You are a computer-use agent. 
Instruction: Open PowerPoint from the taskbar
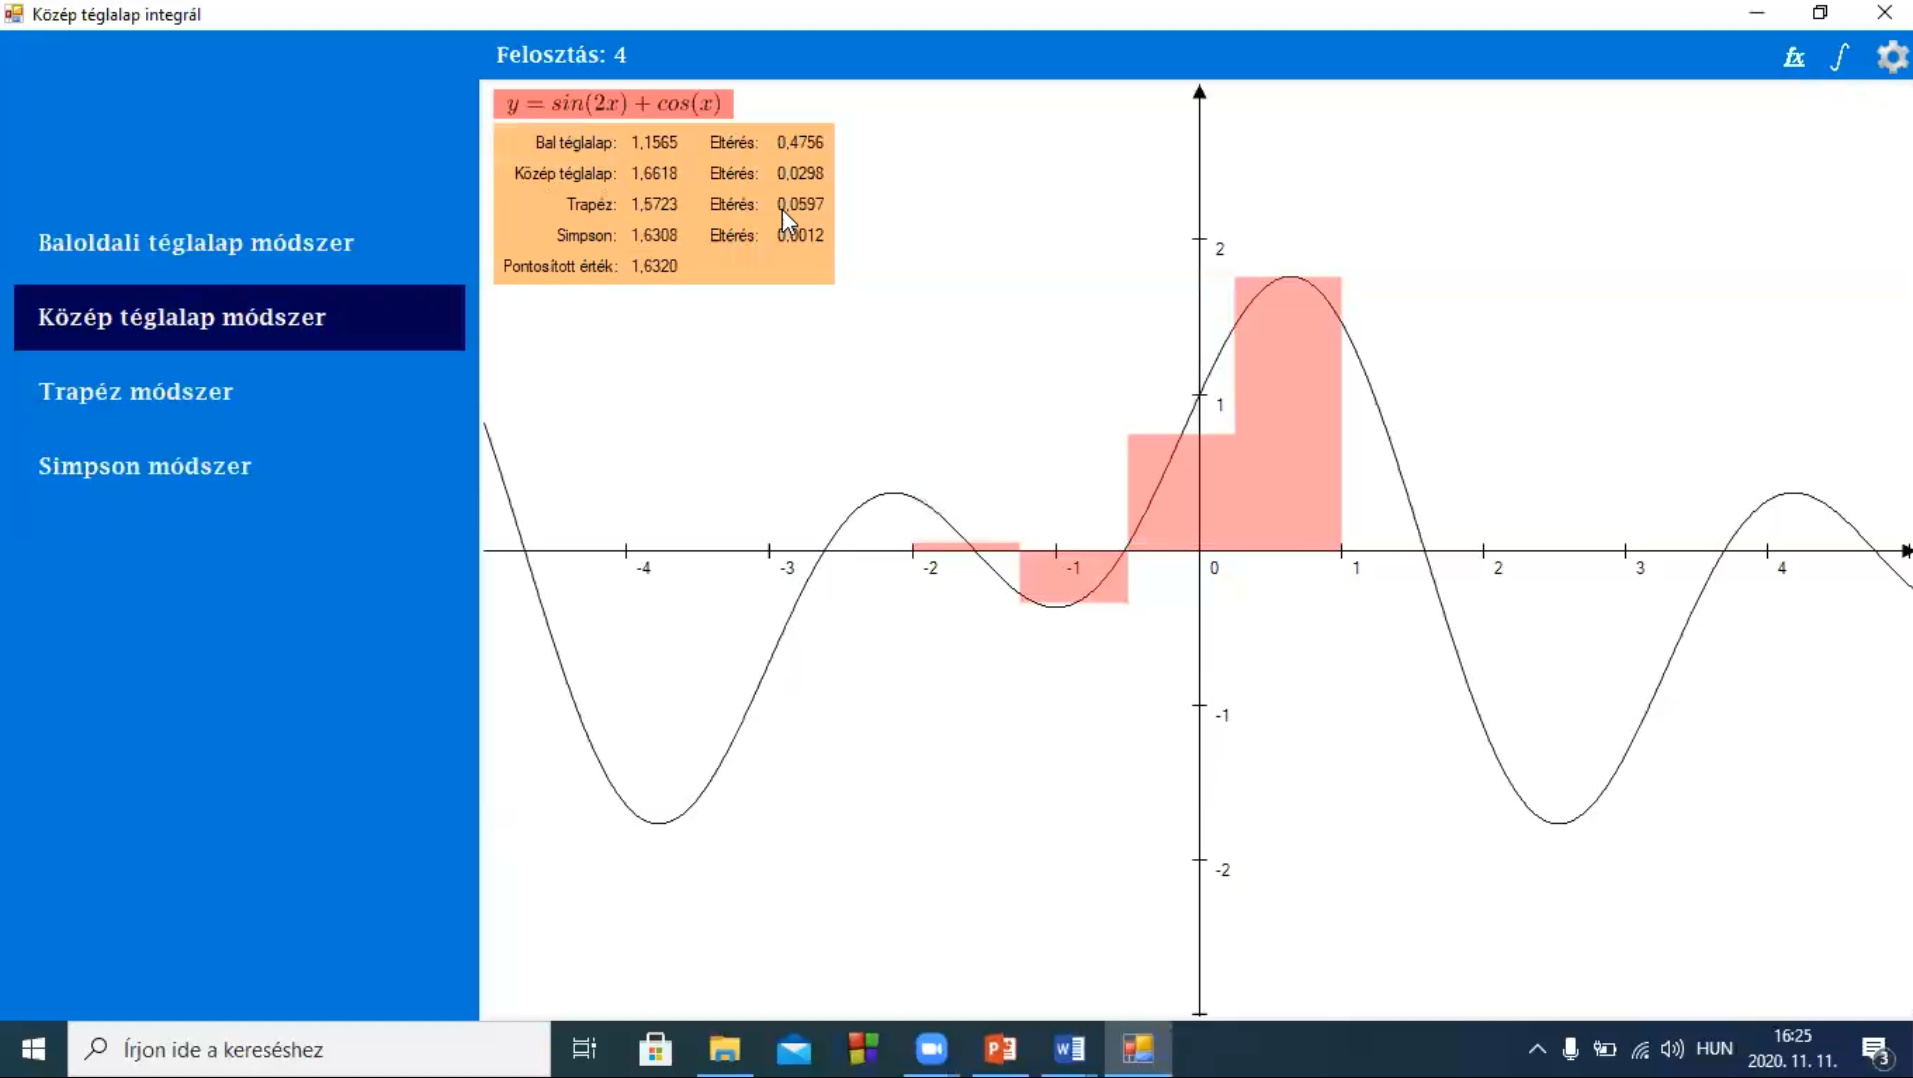click(x=1000, y=1049)
